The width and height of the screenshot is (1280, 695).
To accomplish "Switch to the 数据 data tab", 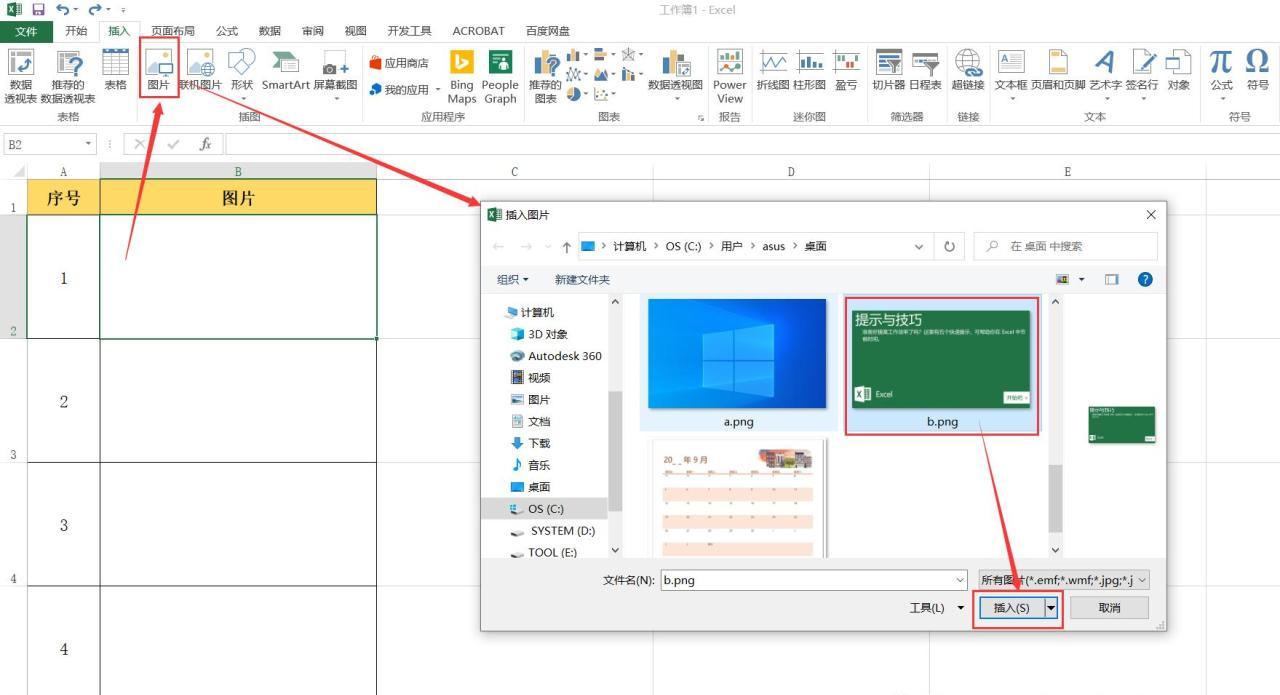I will [x=270, y=31].
